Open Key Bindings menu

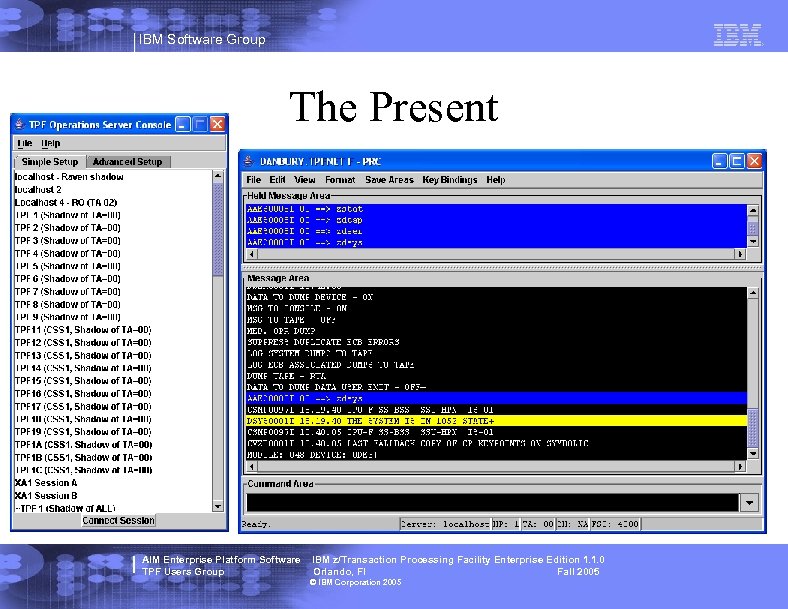[450, 180]
